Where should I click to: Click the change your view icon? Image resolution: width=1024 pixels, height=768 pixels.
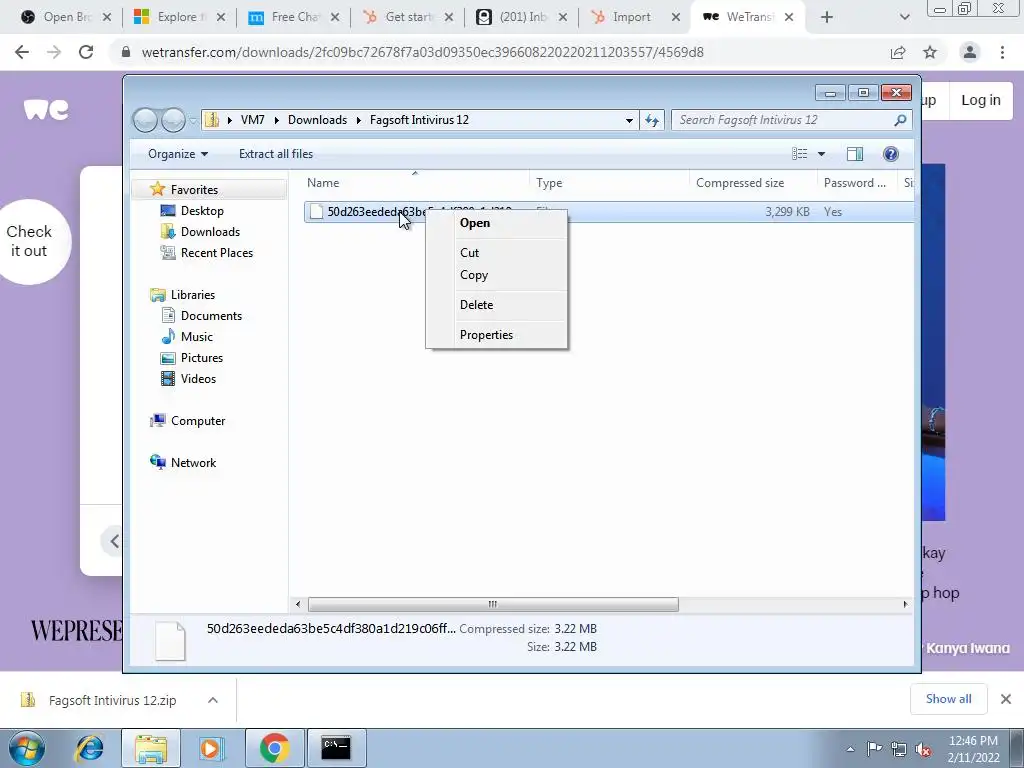(x=799, y=154)
